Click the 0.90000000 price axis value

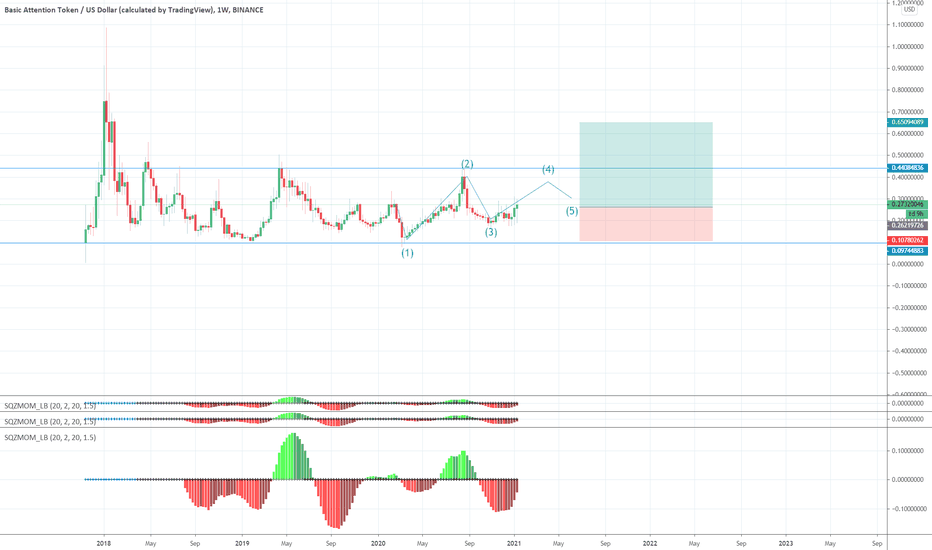[x=908, y=68]
